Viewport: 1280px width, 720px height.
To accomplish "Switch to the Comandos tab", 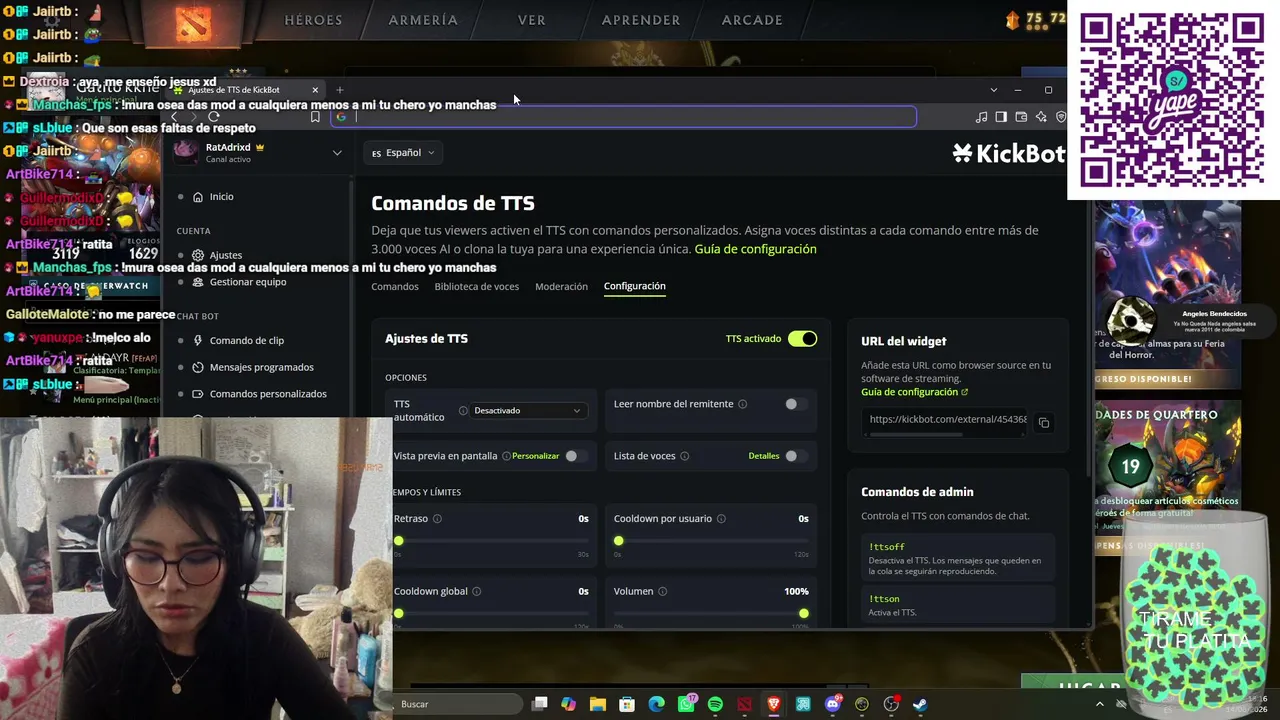I will (x=395, y=287).
